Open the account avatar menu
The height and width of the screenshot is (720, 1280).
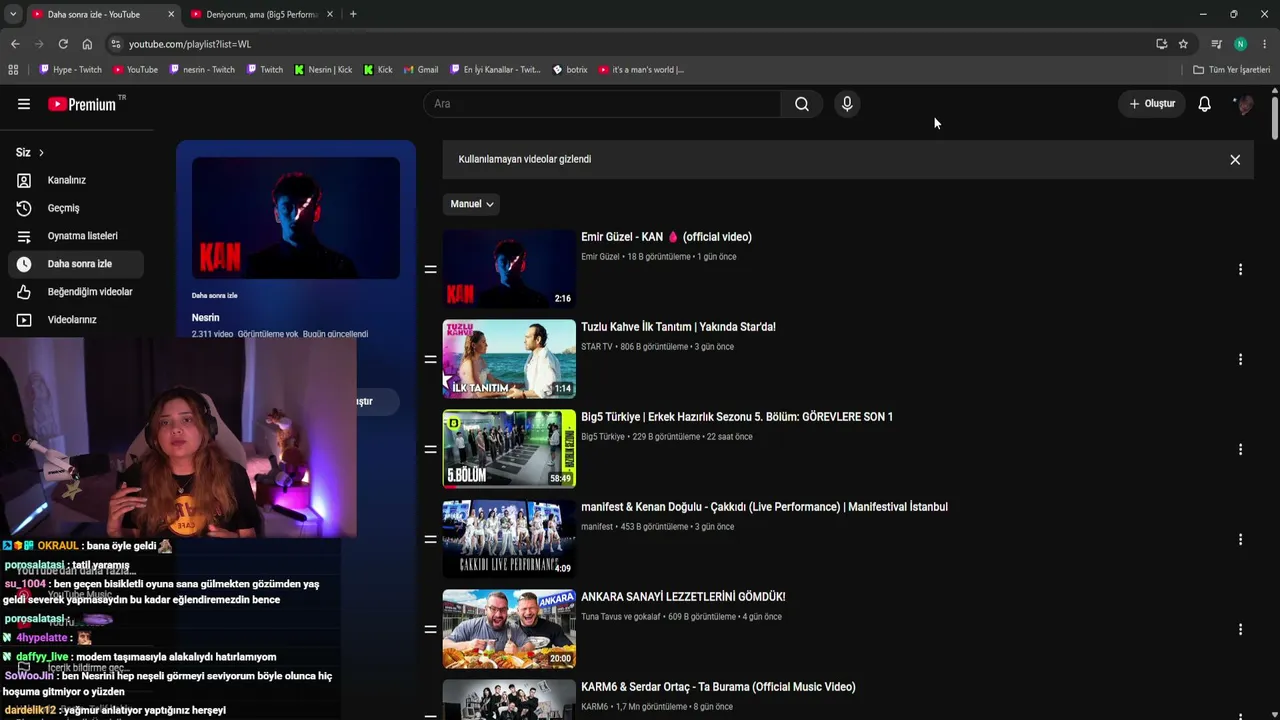[1245, 104]
